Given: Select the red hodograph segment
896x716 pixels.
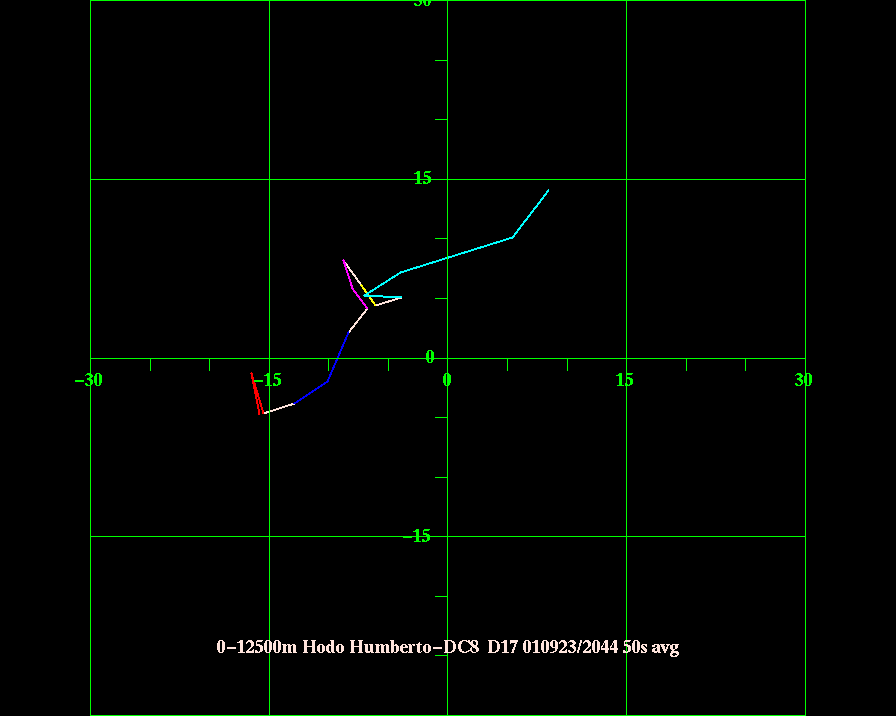Looking at the screenshot, I should pyautogui.click(x=257, y=394).
